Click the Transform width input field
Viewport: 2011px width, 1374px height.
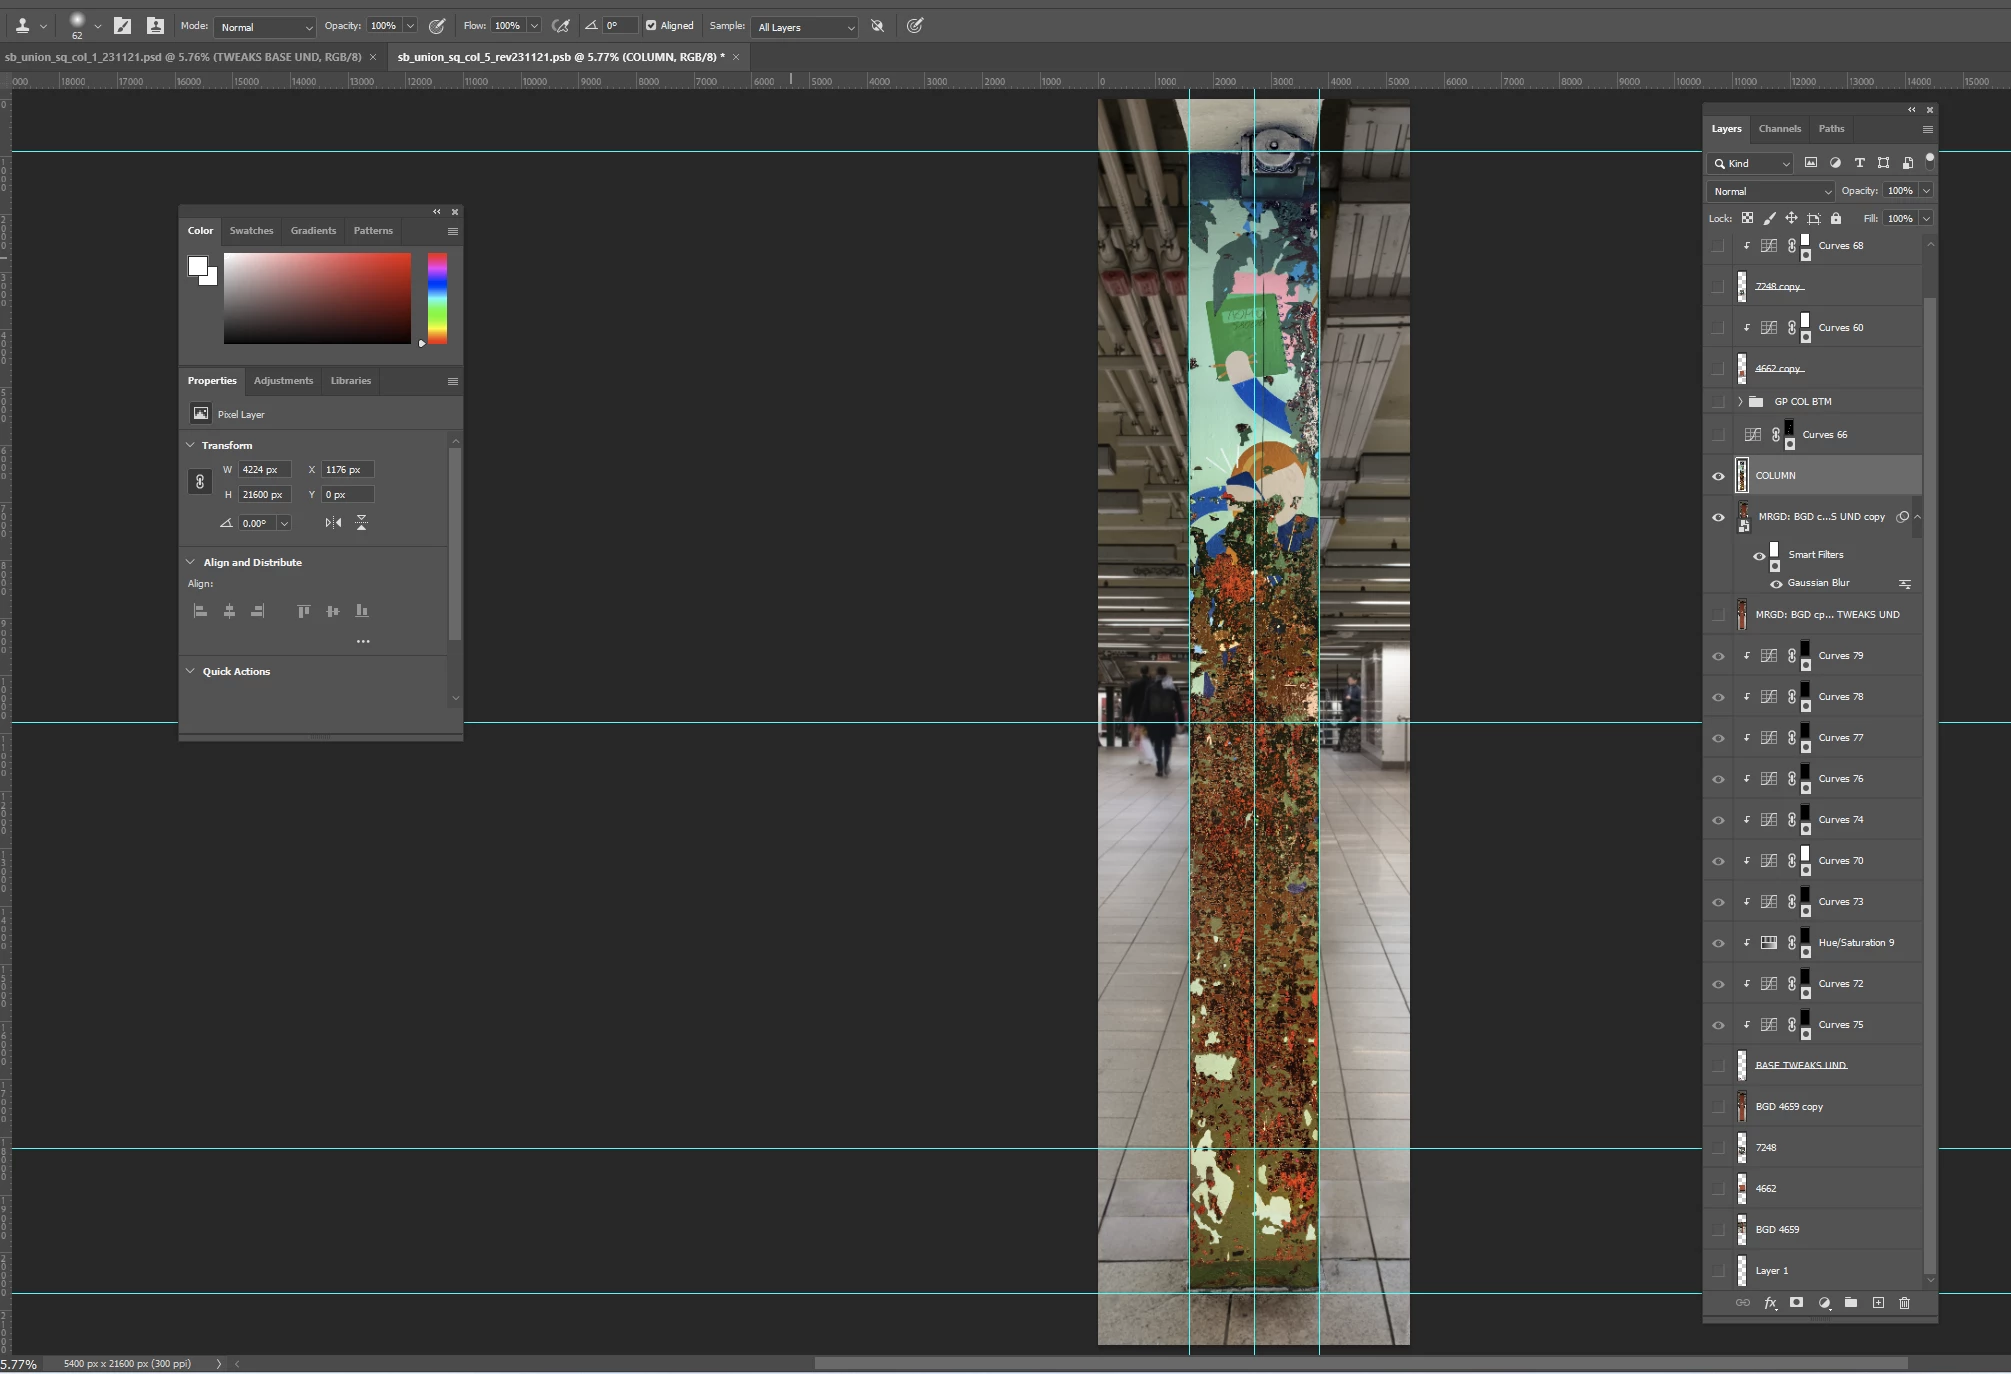point(264,470)
